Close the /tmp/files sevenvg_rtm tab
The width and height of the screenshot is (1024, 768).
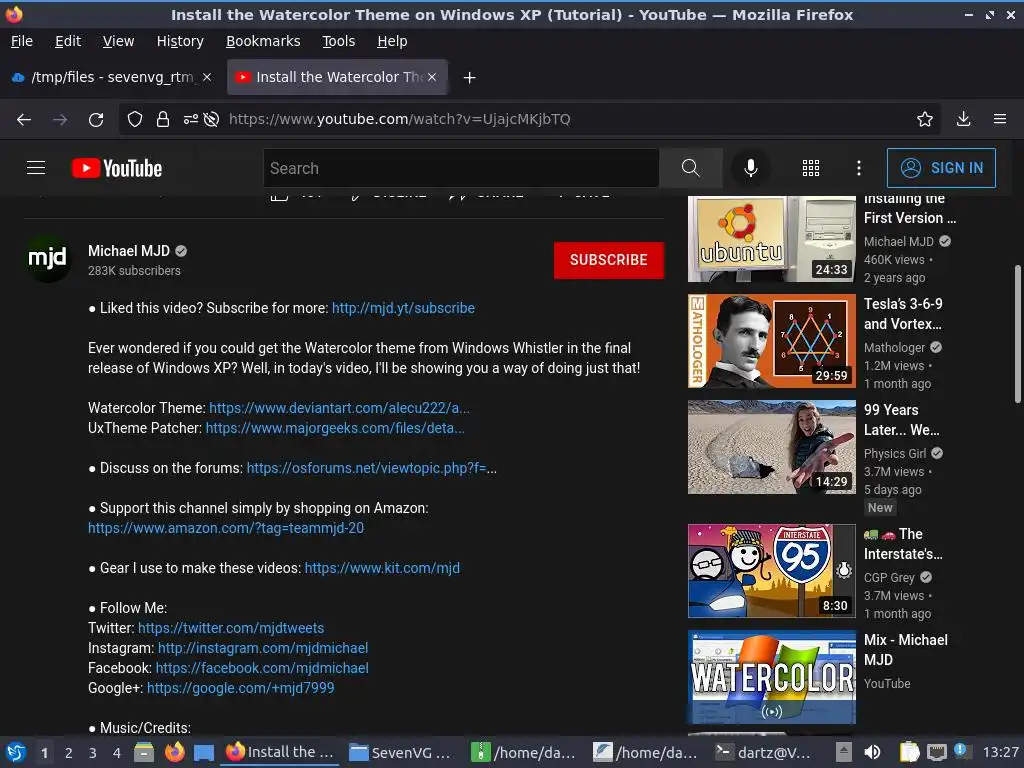[206, 77]
